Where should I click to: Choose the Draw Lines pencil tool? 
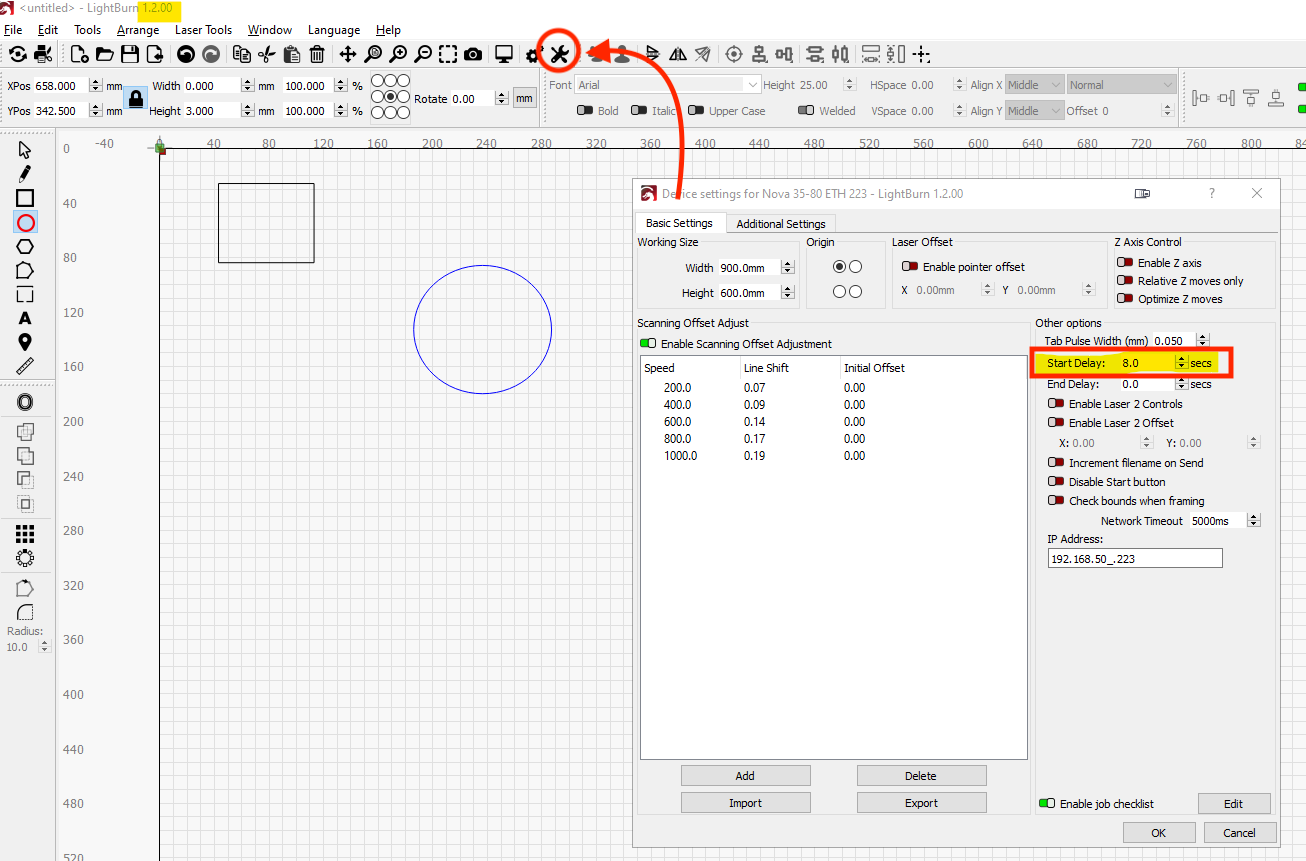pyautogui.click(x=25, y=174)
